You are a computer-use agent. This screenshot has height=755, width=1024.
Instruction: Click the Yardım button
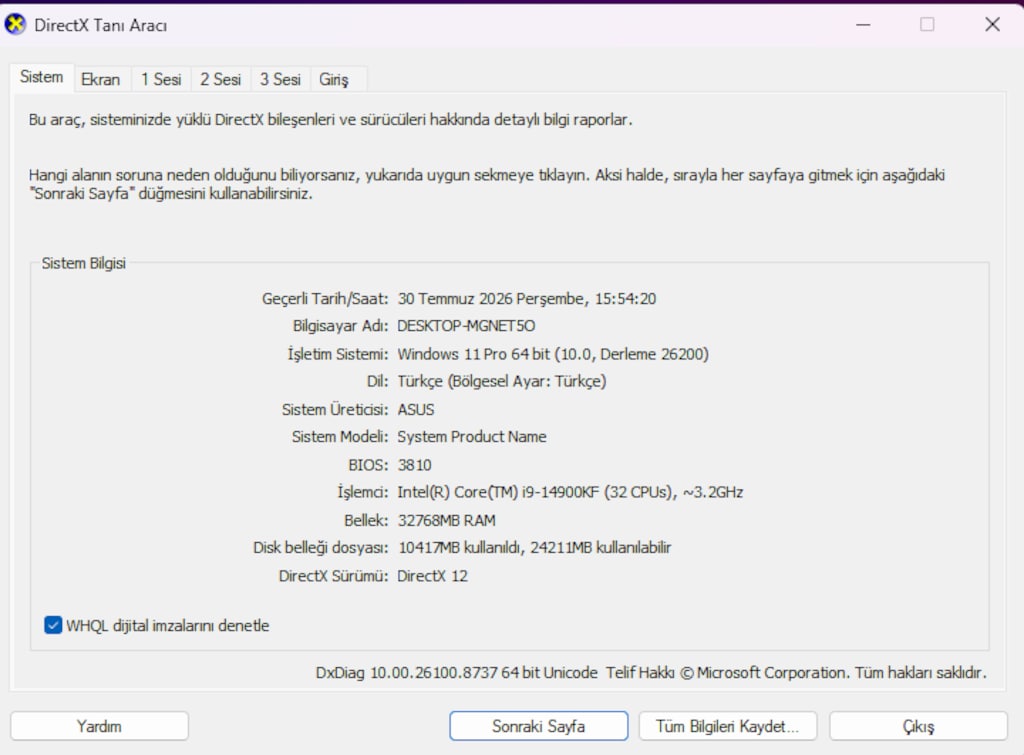coord(99,726)
